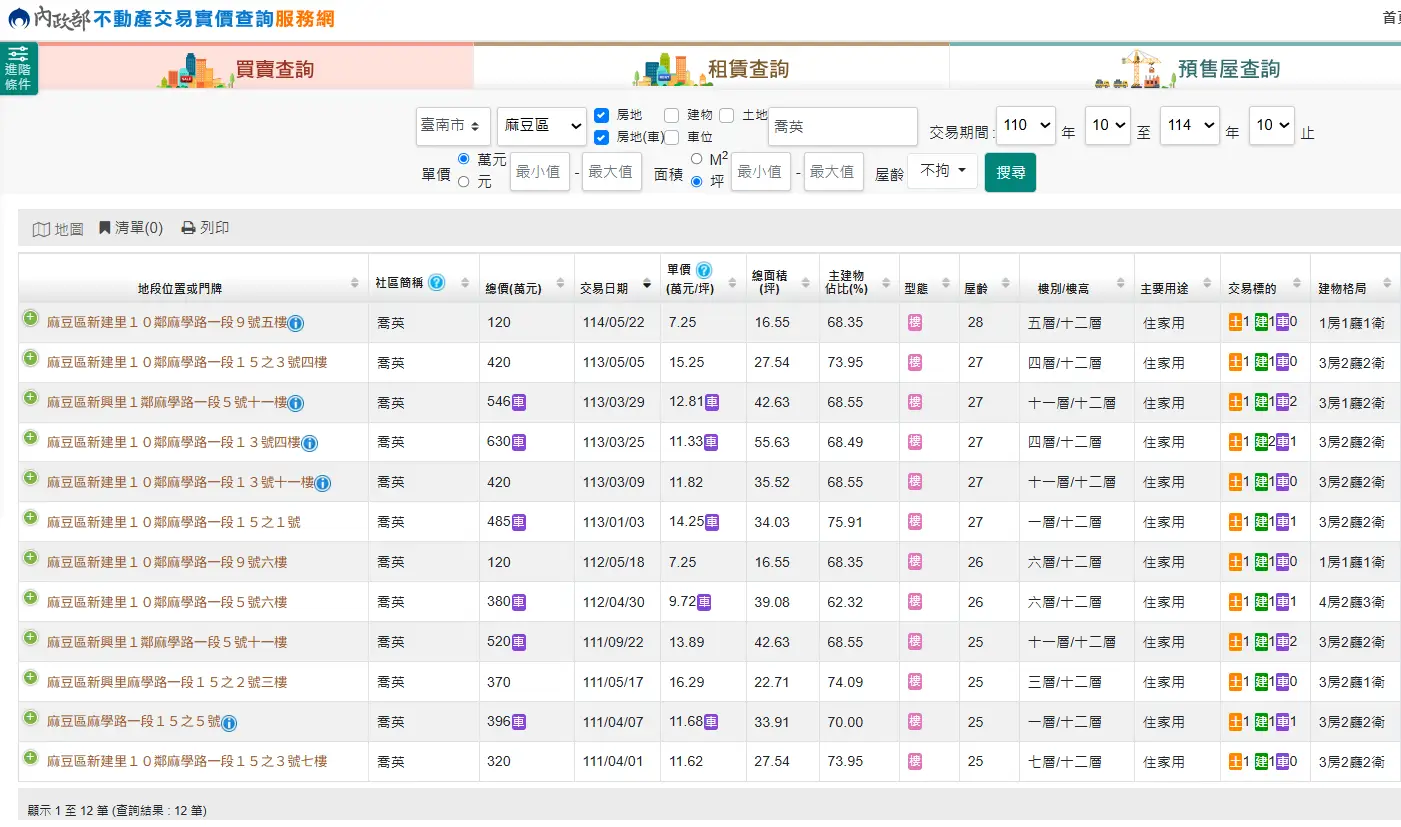Image resolution: width=1401 pixels, height=827 pixels.
Task: Click green plus icon for 麻學路一段9號五樓 row
Action: tap(30, 318)
